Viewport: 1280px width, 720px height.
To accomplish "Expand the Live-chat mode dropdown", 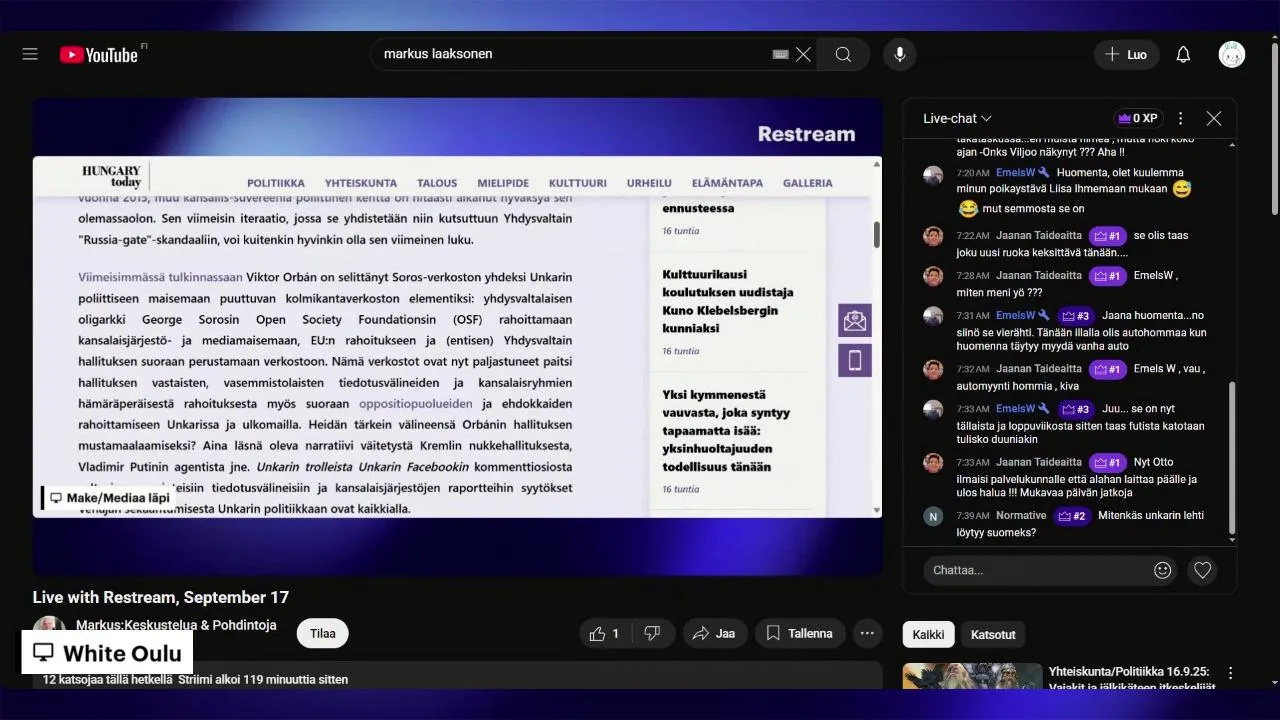I will click(x=957, y=118).
